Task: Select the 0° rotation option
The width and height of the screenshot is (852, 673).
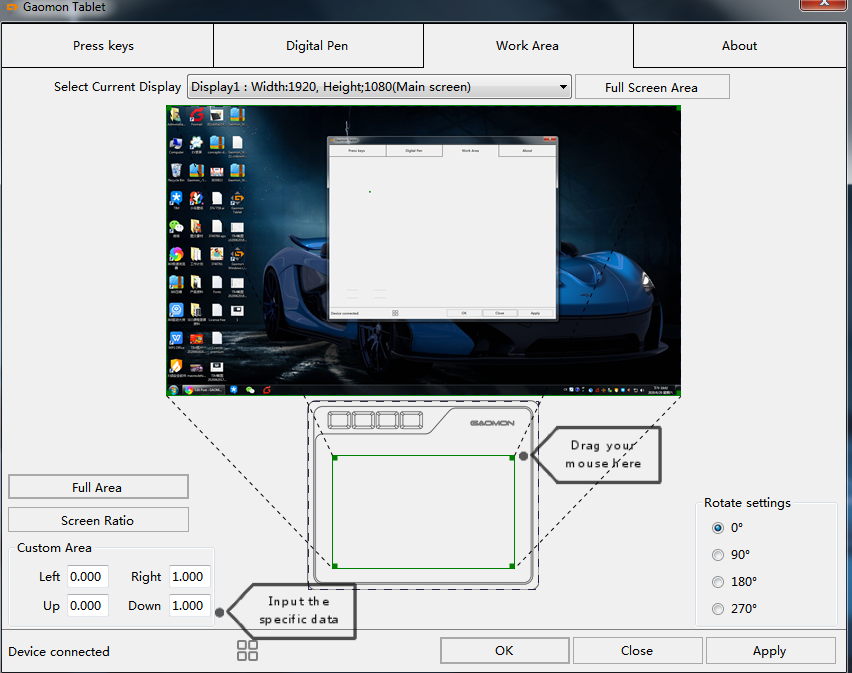Action: click(718, 528)
